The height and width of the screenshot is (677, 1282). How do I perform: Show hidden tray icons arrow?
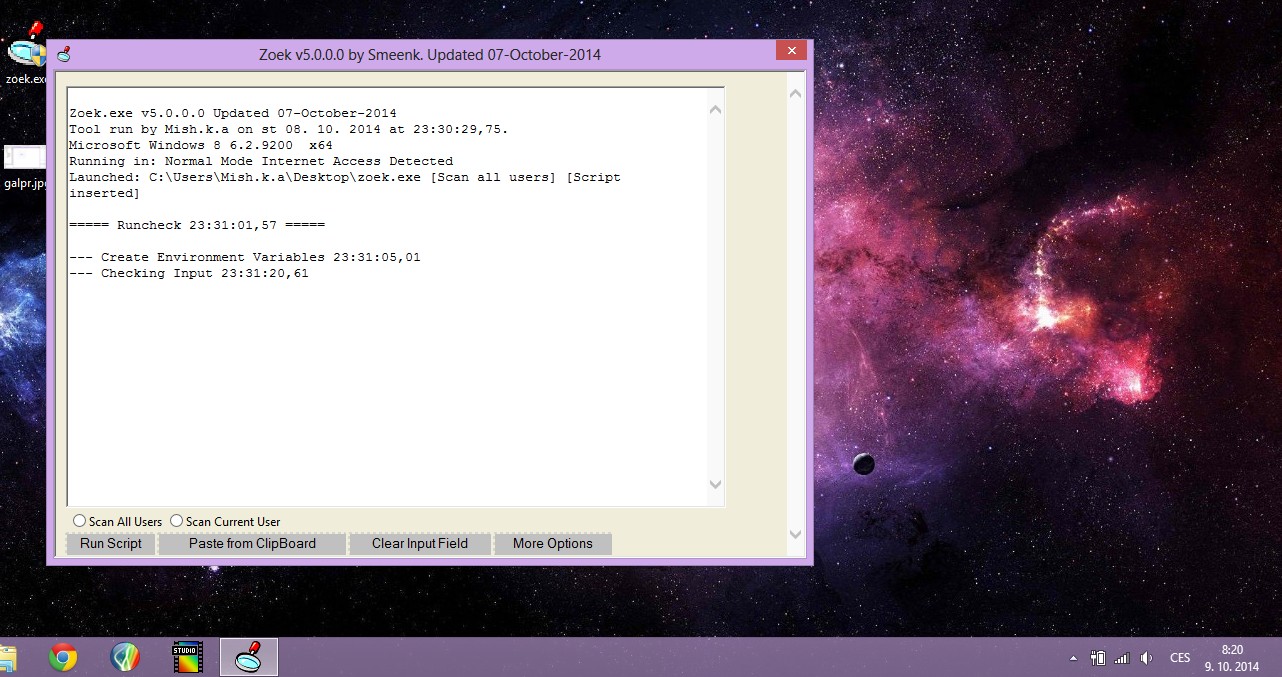[1073, 658]
